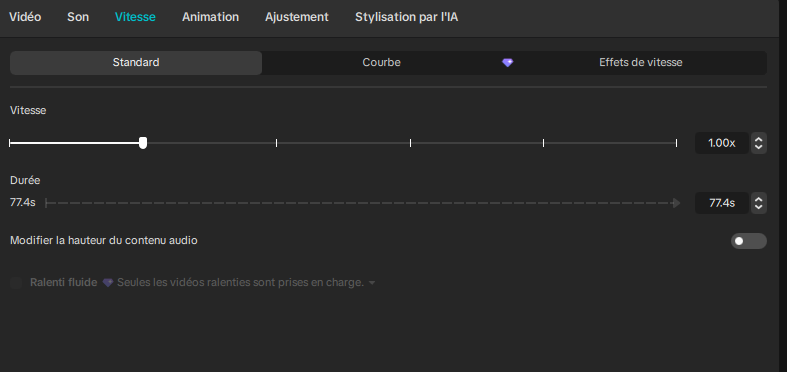Screen dimensions: 787x372
Task: Open the Animation tab
Action: click(x=210, y=17)
